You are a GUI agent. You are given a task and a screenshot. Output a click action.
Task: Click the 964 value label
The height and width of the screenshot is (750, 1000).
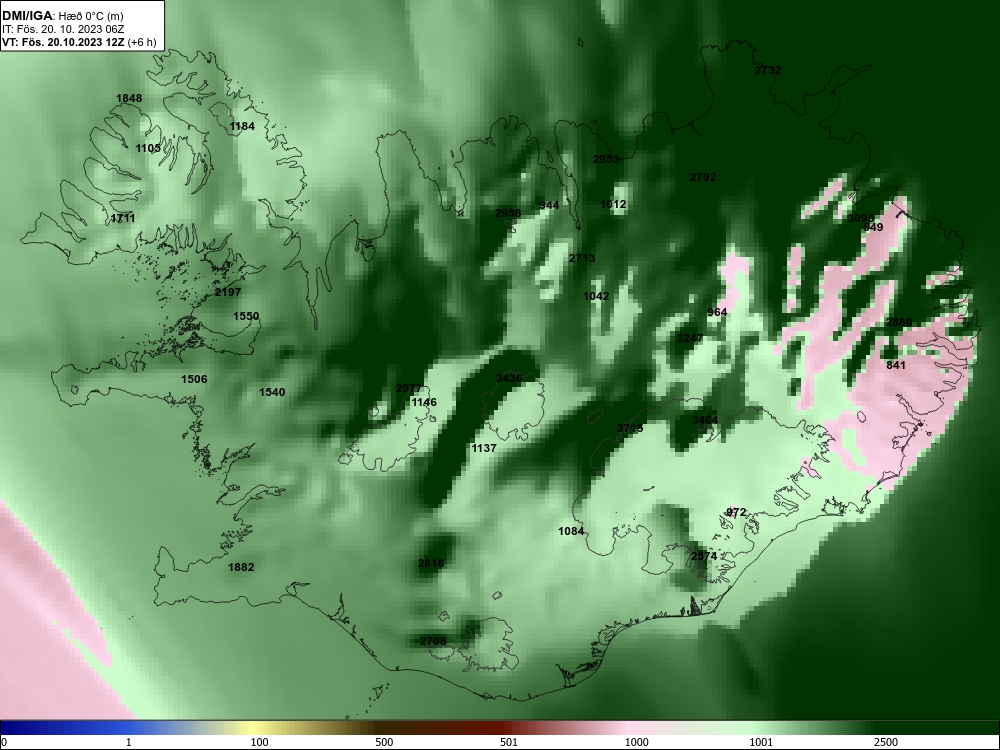pos(717,312)
